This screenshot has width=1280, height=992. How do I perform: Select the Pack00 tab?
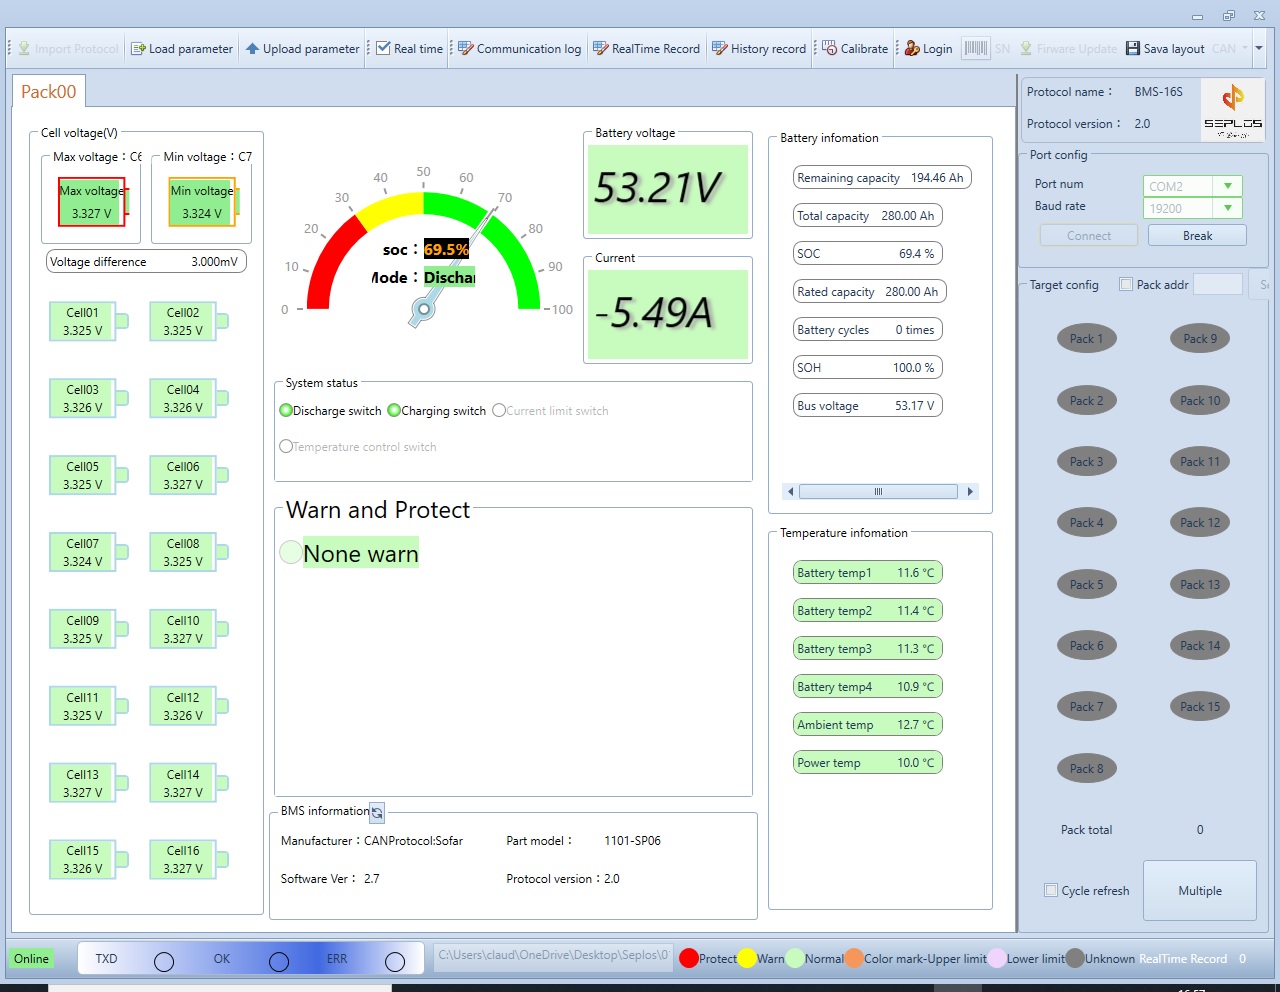pos(49,91)
